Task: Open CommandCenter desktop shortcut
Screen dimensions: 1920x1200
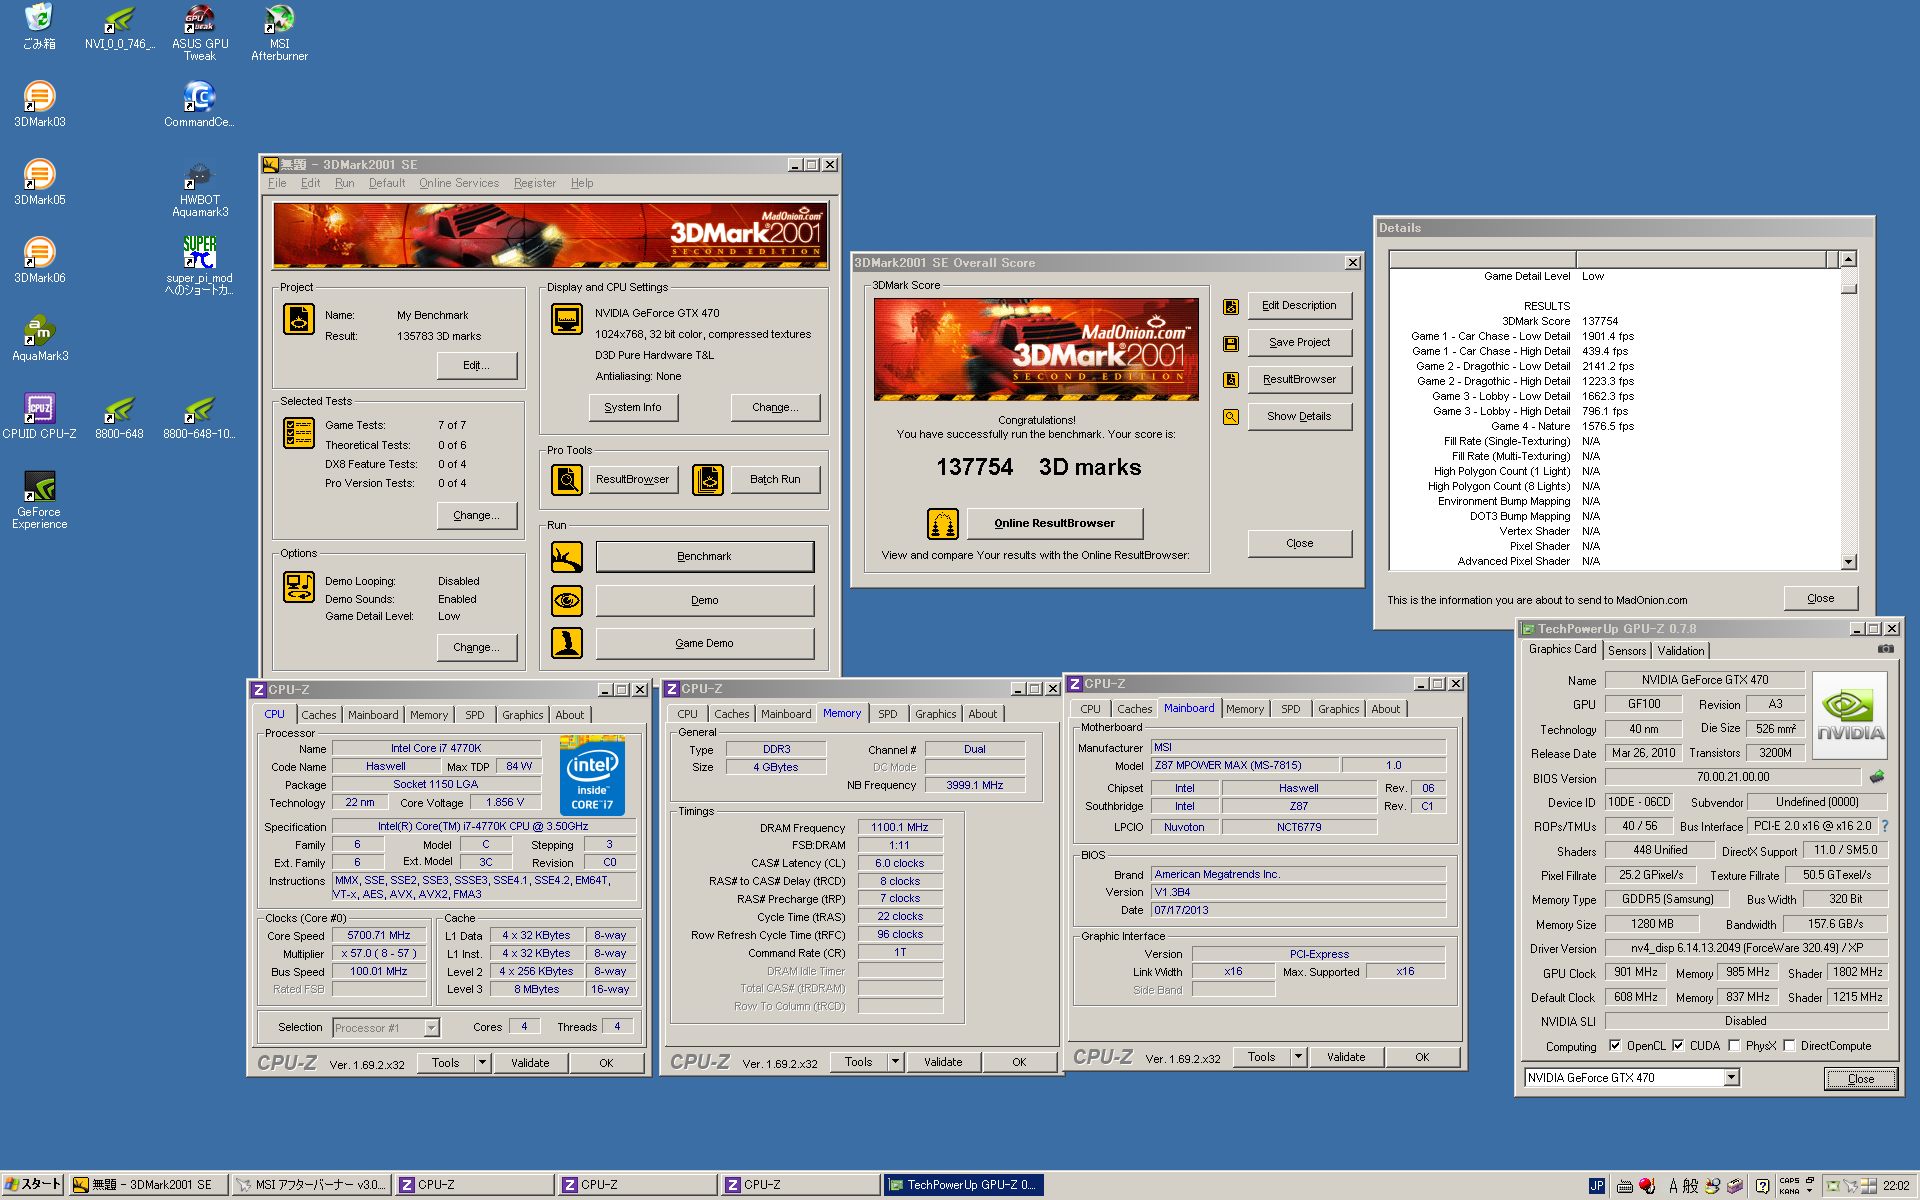Action: (x=200, y=104)
